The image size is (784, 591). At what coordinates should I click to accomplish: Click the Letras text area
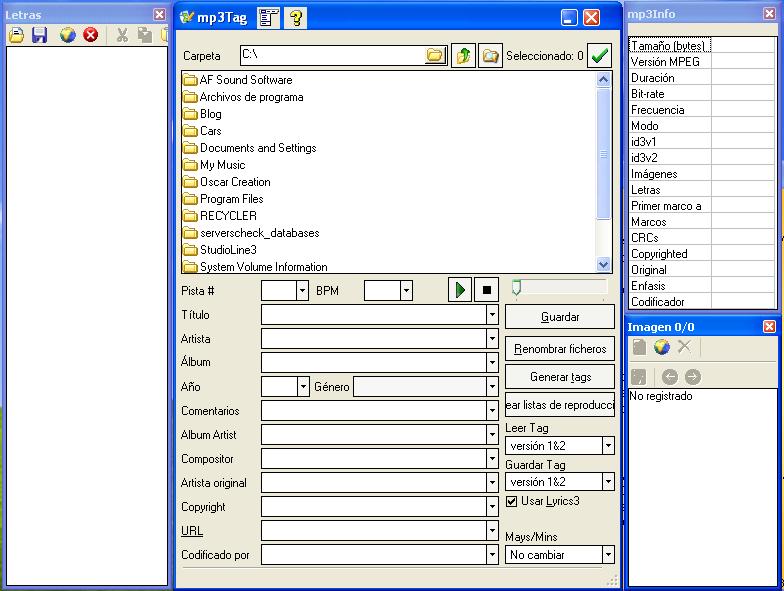[87, 316]
